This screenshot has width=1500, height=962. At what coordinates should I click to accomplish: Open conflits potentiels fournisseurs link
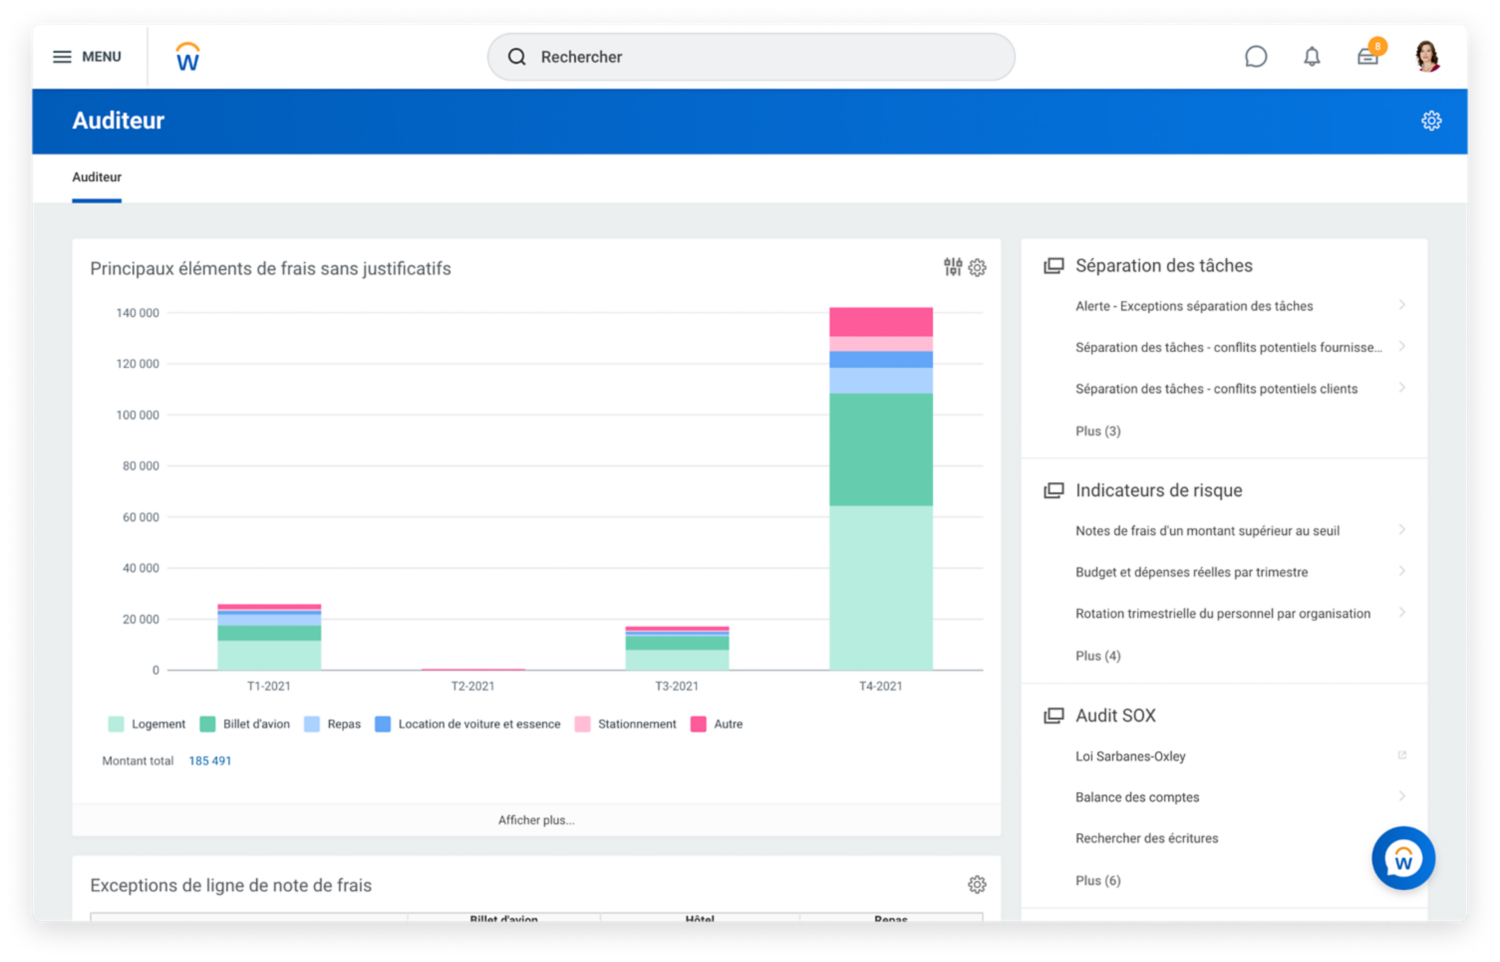coord(1228,347)
